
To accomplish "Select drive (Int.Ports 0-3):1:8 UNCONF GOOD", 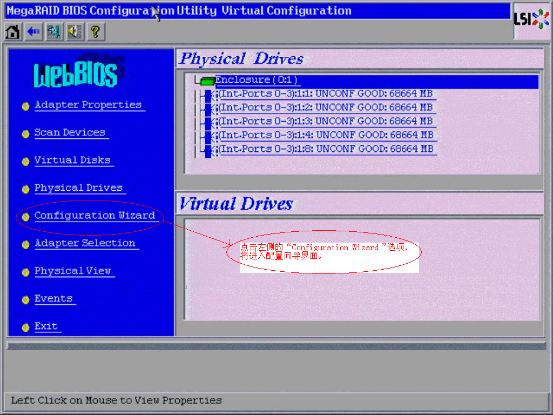I will [326, 149].
